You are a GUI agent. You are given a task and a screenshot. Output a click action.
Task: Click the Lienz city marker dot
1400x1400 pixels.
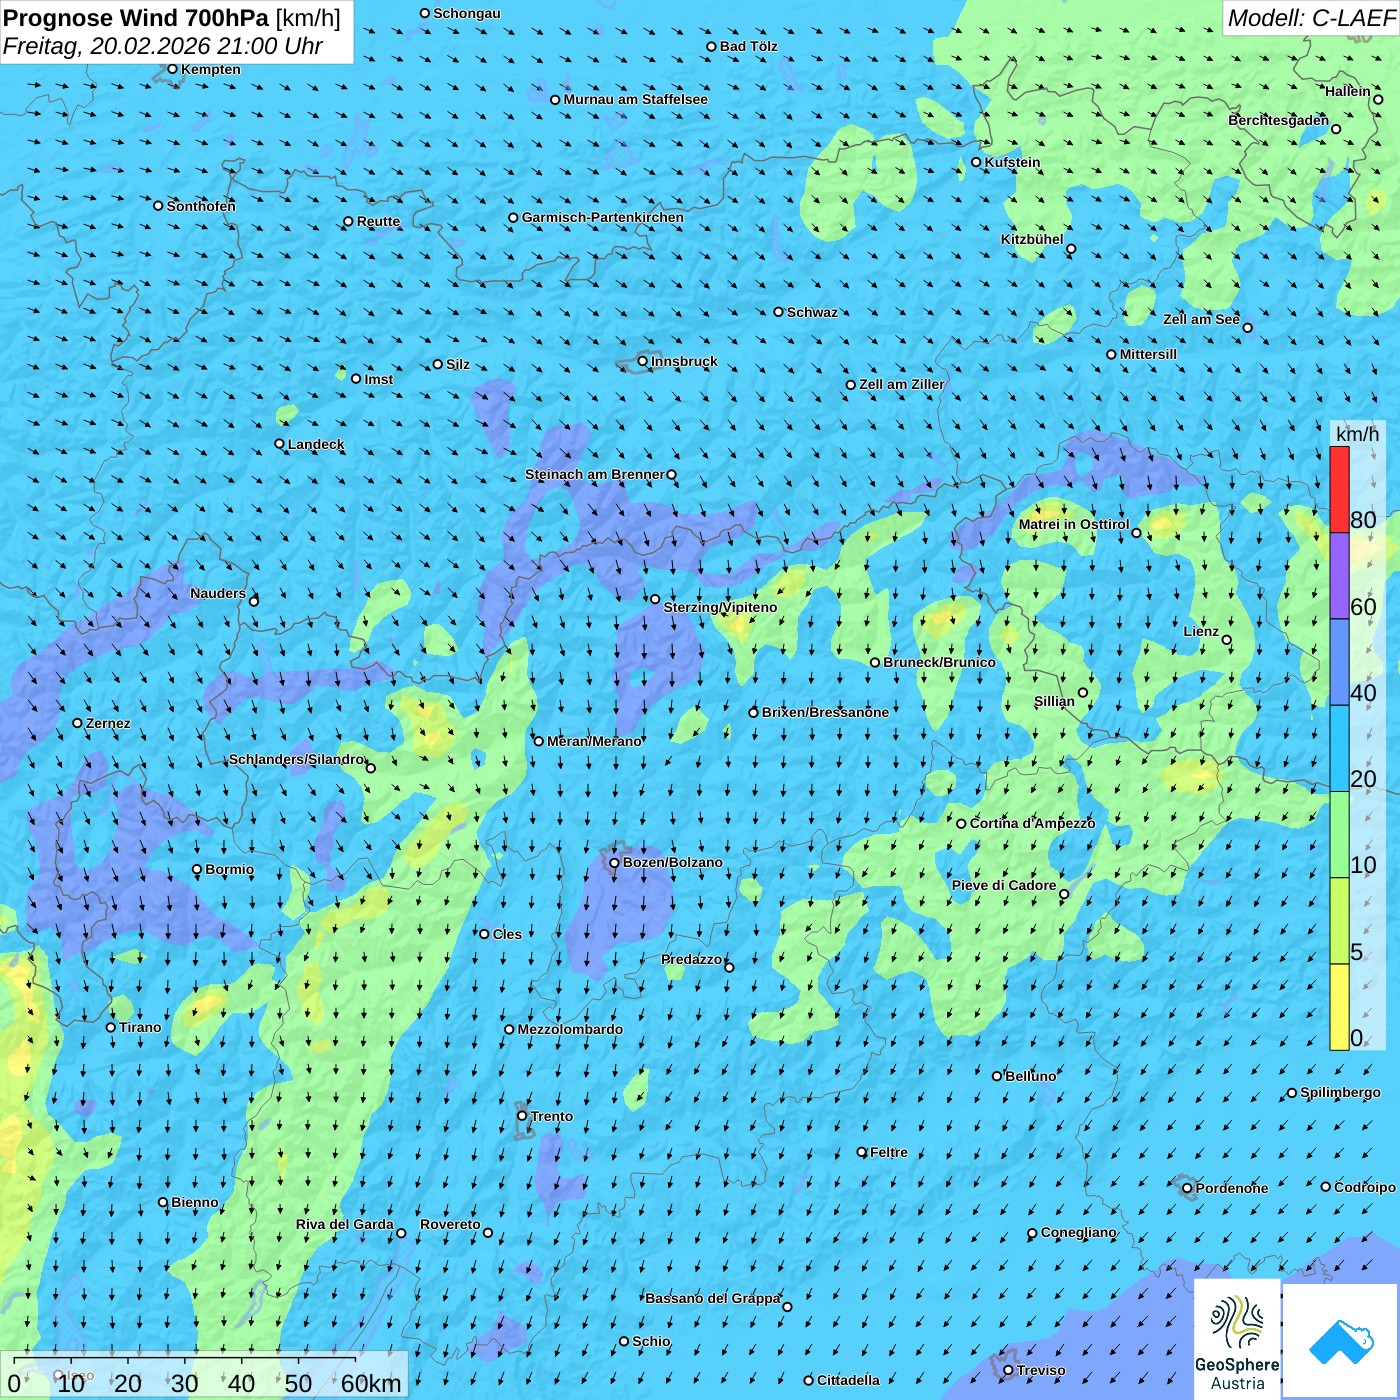(1227, 640)
